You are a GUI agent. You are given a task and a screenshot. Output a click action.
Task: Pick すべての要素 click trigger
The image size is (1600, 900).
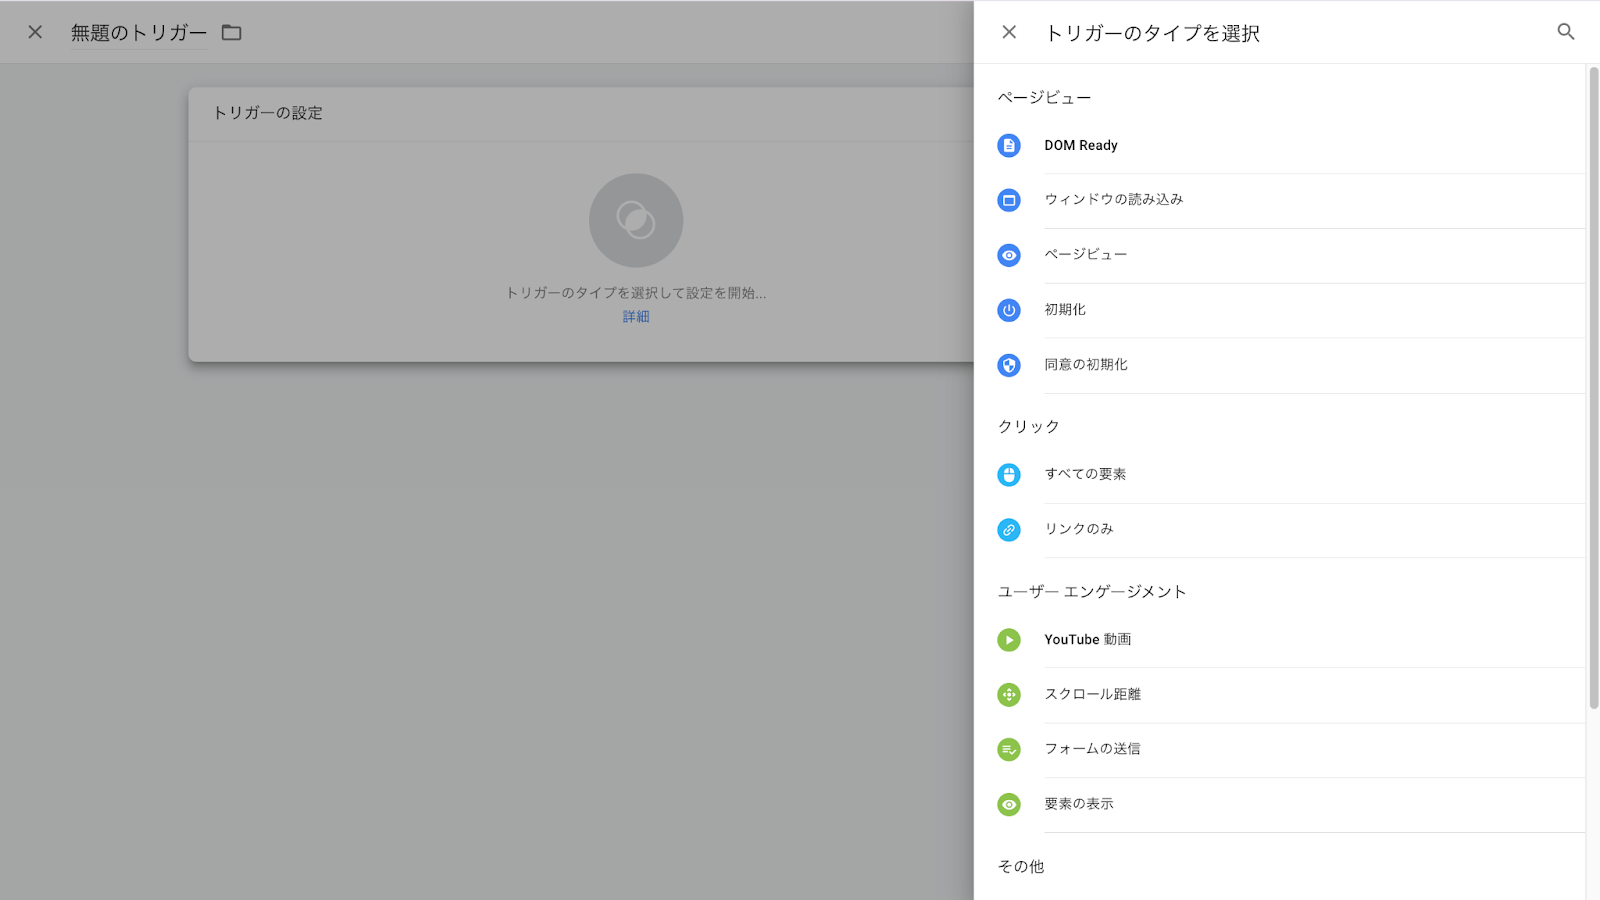tap(1280, 475)
